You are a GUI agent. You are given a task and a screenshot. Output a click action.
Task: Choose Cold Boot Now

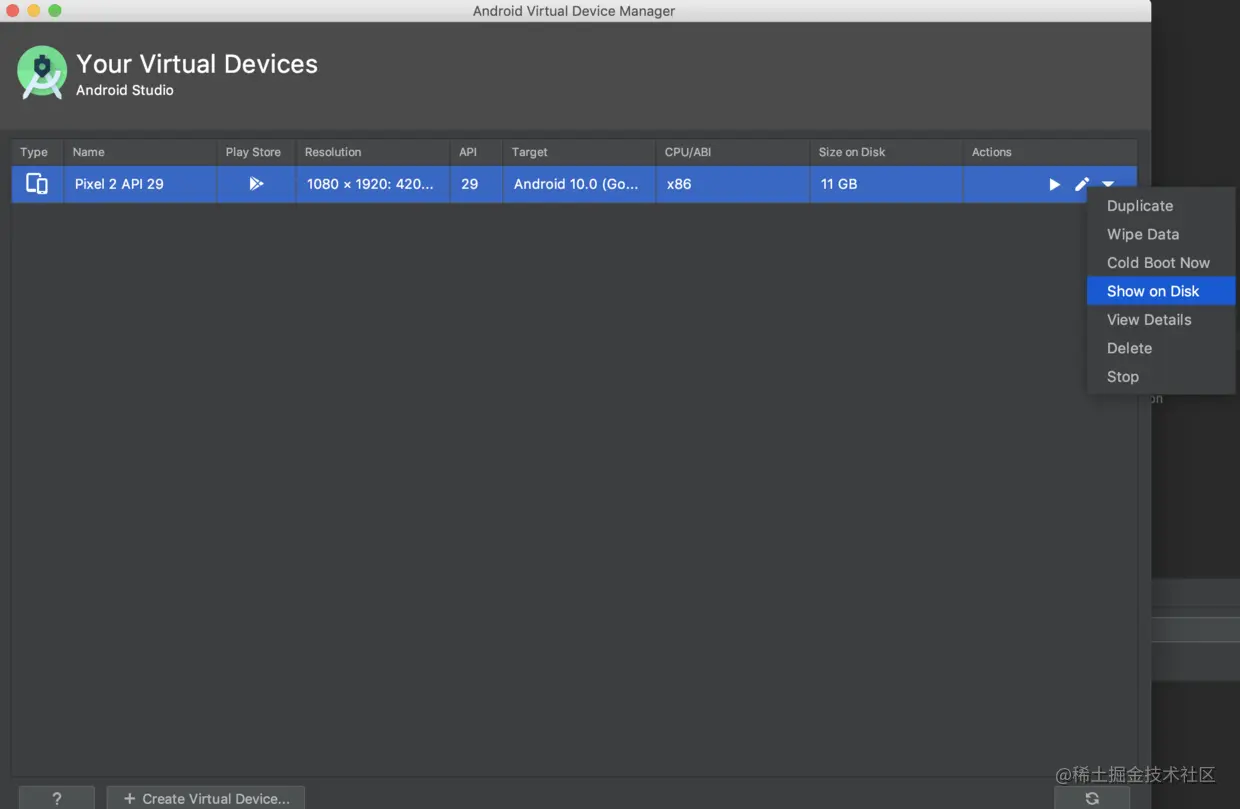(x=1160, y=263)
